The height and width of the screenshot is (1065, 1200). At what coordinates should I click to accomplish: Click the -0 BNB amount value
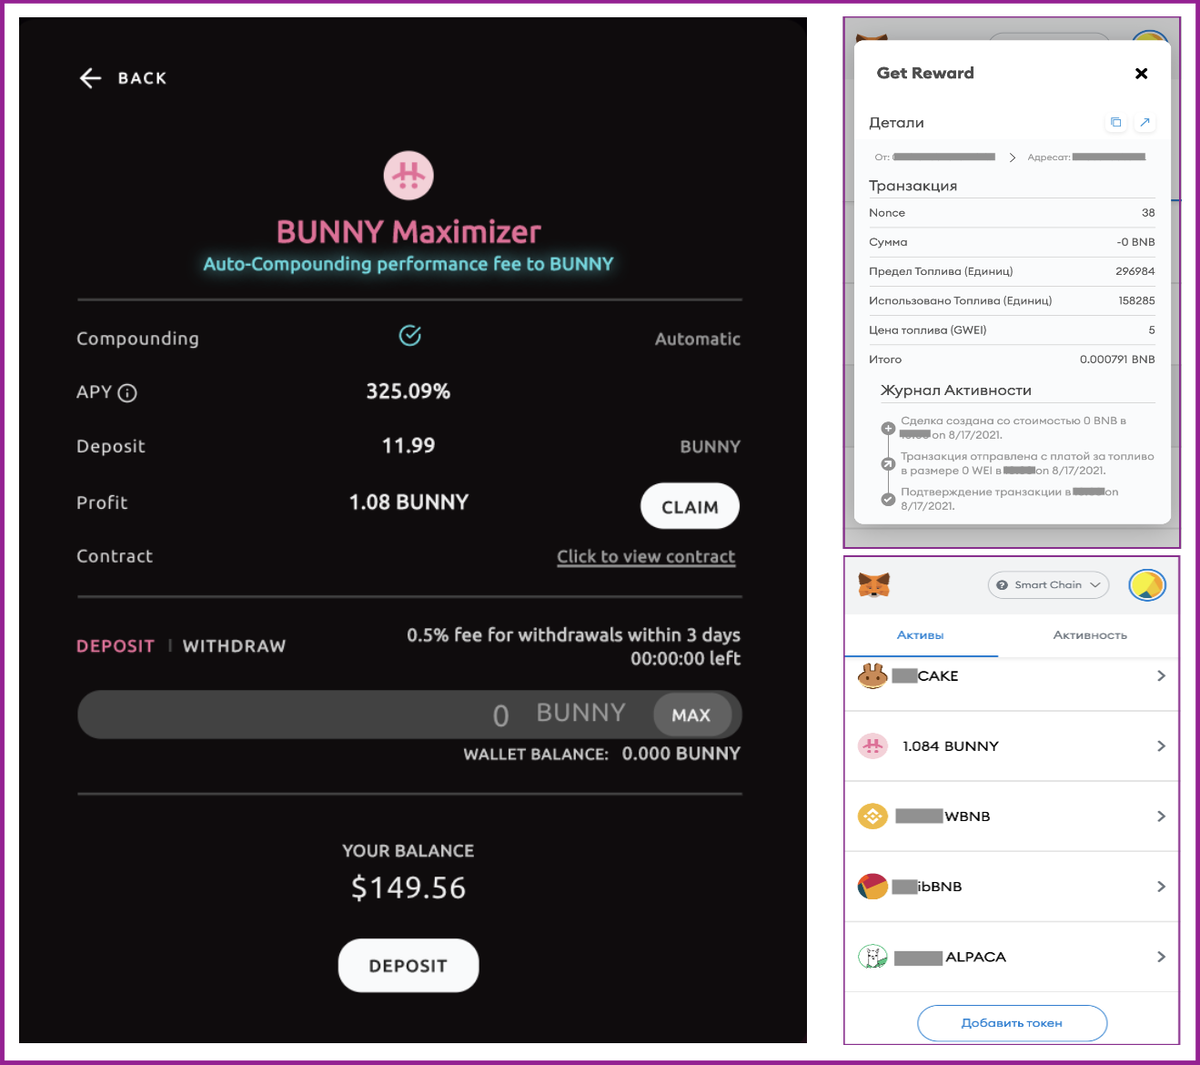click(1136, 242)
